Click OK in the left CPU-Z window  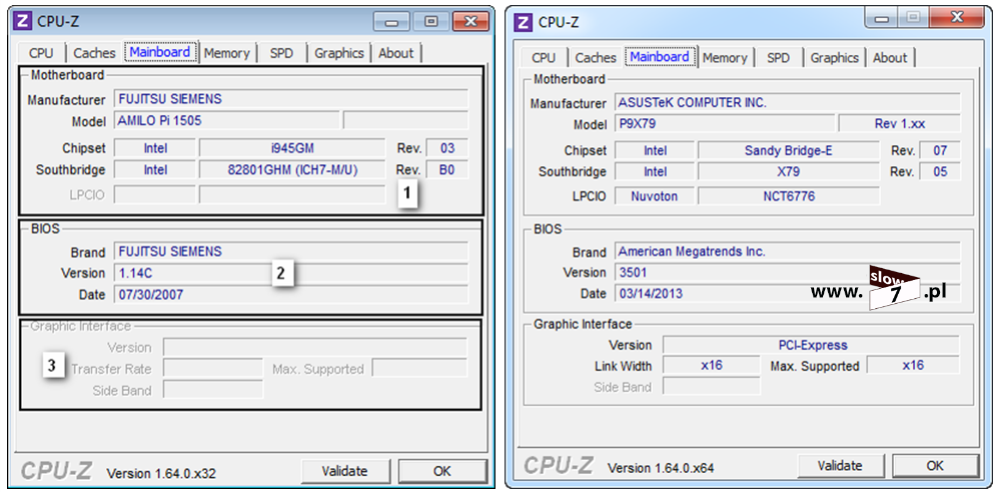[x=442, y=471]
